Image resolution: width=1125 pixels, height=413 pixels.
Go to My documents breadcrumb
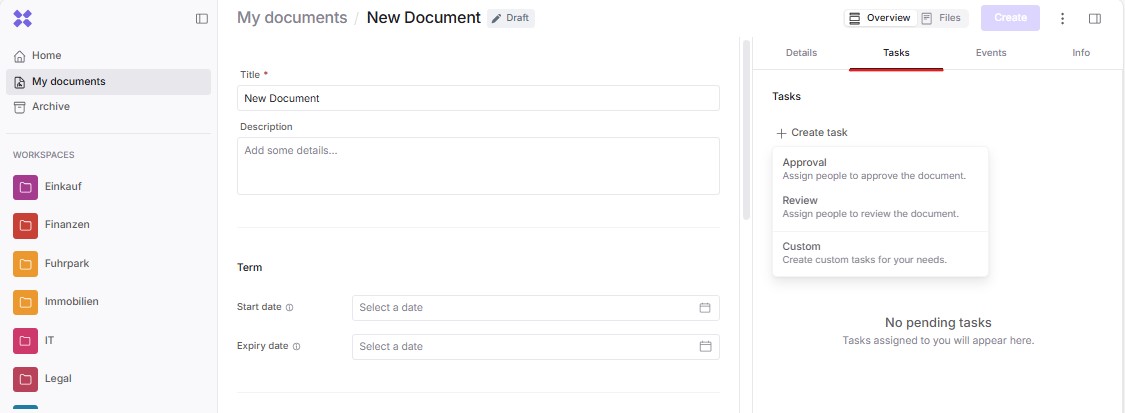pos(292,18)
